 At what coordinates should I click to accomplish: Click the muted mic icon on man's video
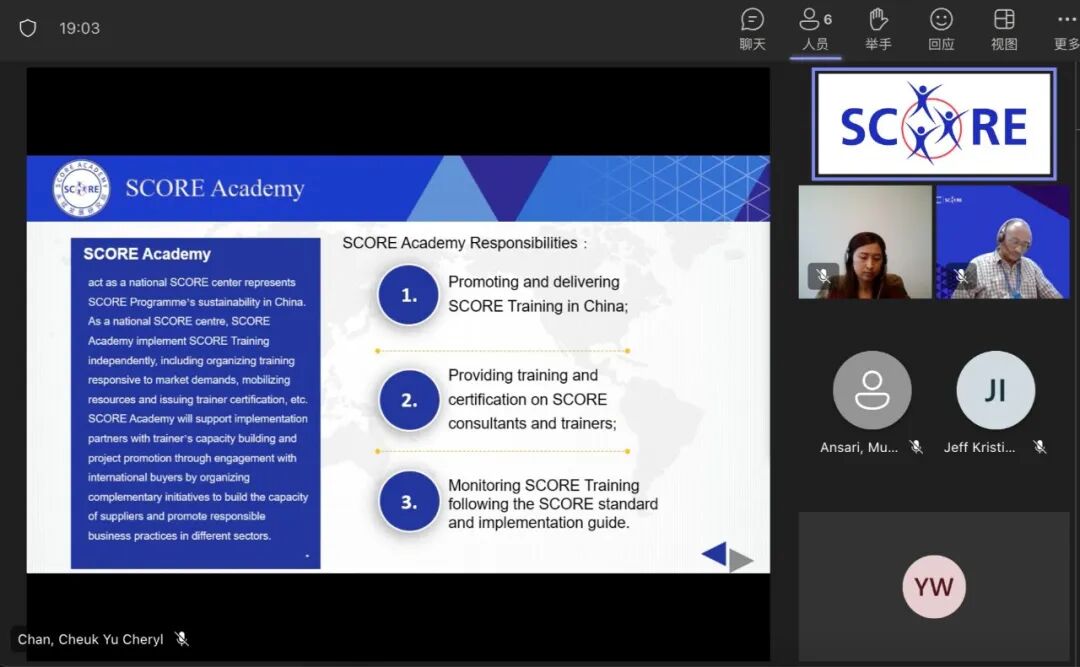tap(960, 276)
